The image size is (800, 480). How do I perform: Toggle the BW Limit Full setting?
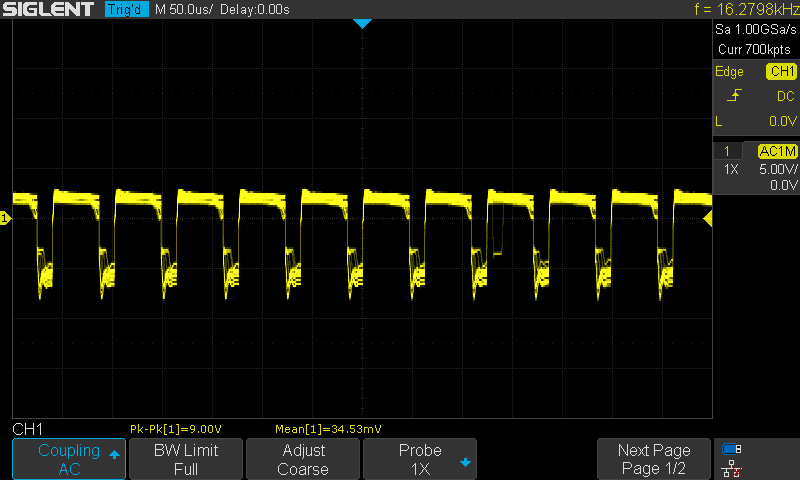tap(185, 459)
